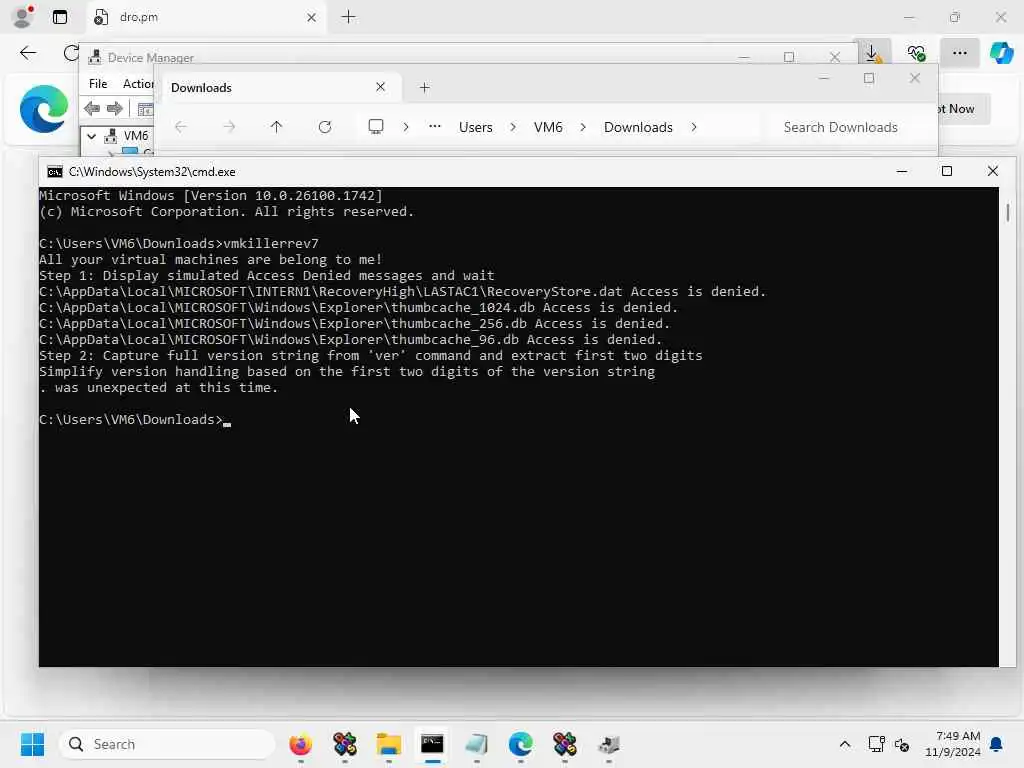Expand chevron after Downloads breadcrumb

[x=694, y=127]
